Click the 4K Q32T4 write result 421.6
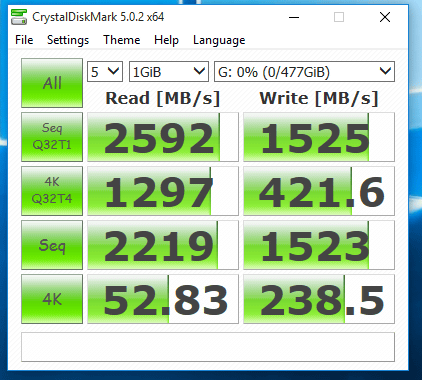This screenshot has height=380, width=422. coord(319,191)
